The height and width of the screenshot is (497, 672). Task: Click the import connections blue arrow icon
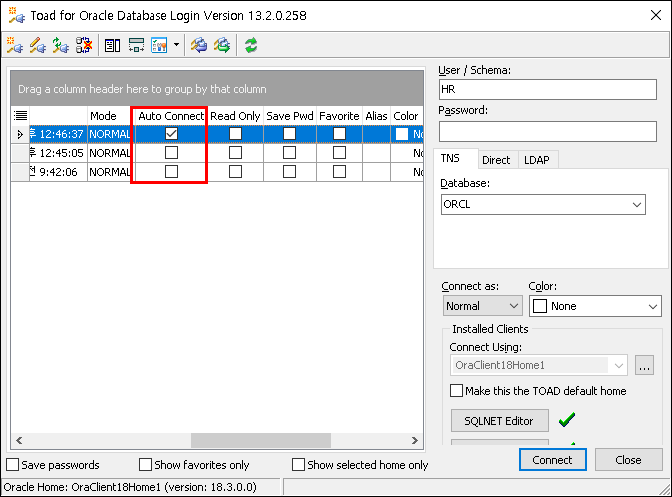pyautogui.click(x=199, y=45)
